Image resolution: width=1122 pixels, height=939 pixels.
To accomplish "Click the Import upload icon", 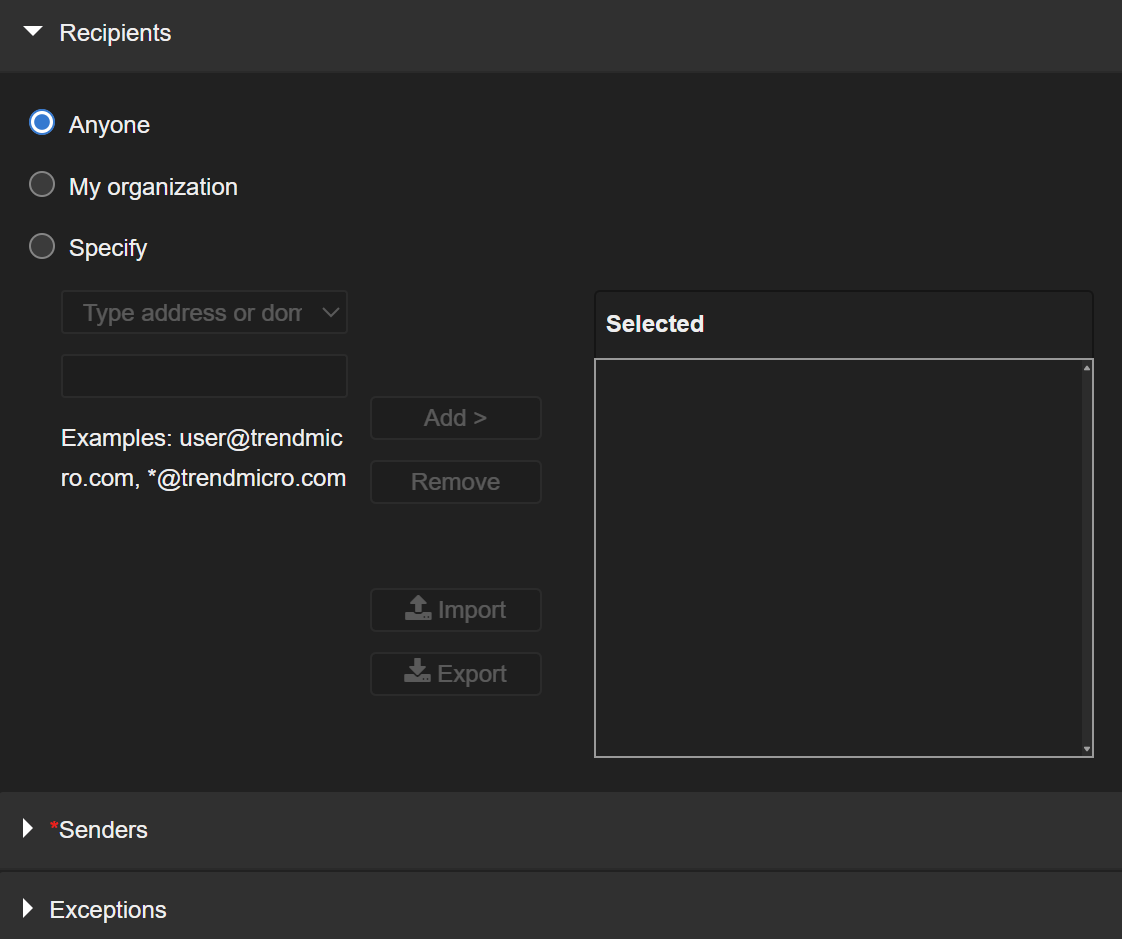I will [x=418, y=609].
